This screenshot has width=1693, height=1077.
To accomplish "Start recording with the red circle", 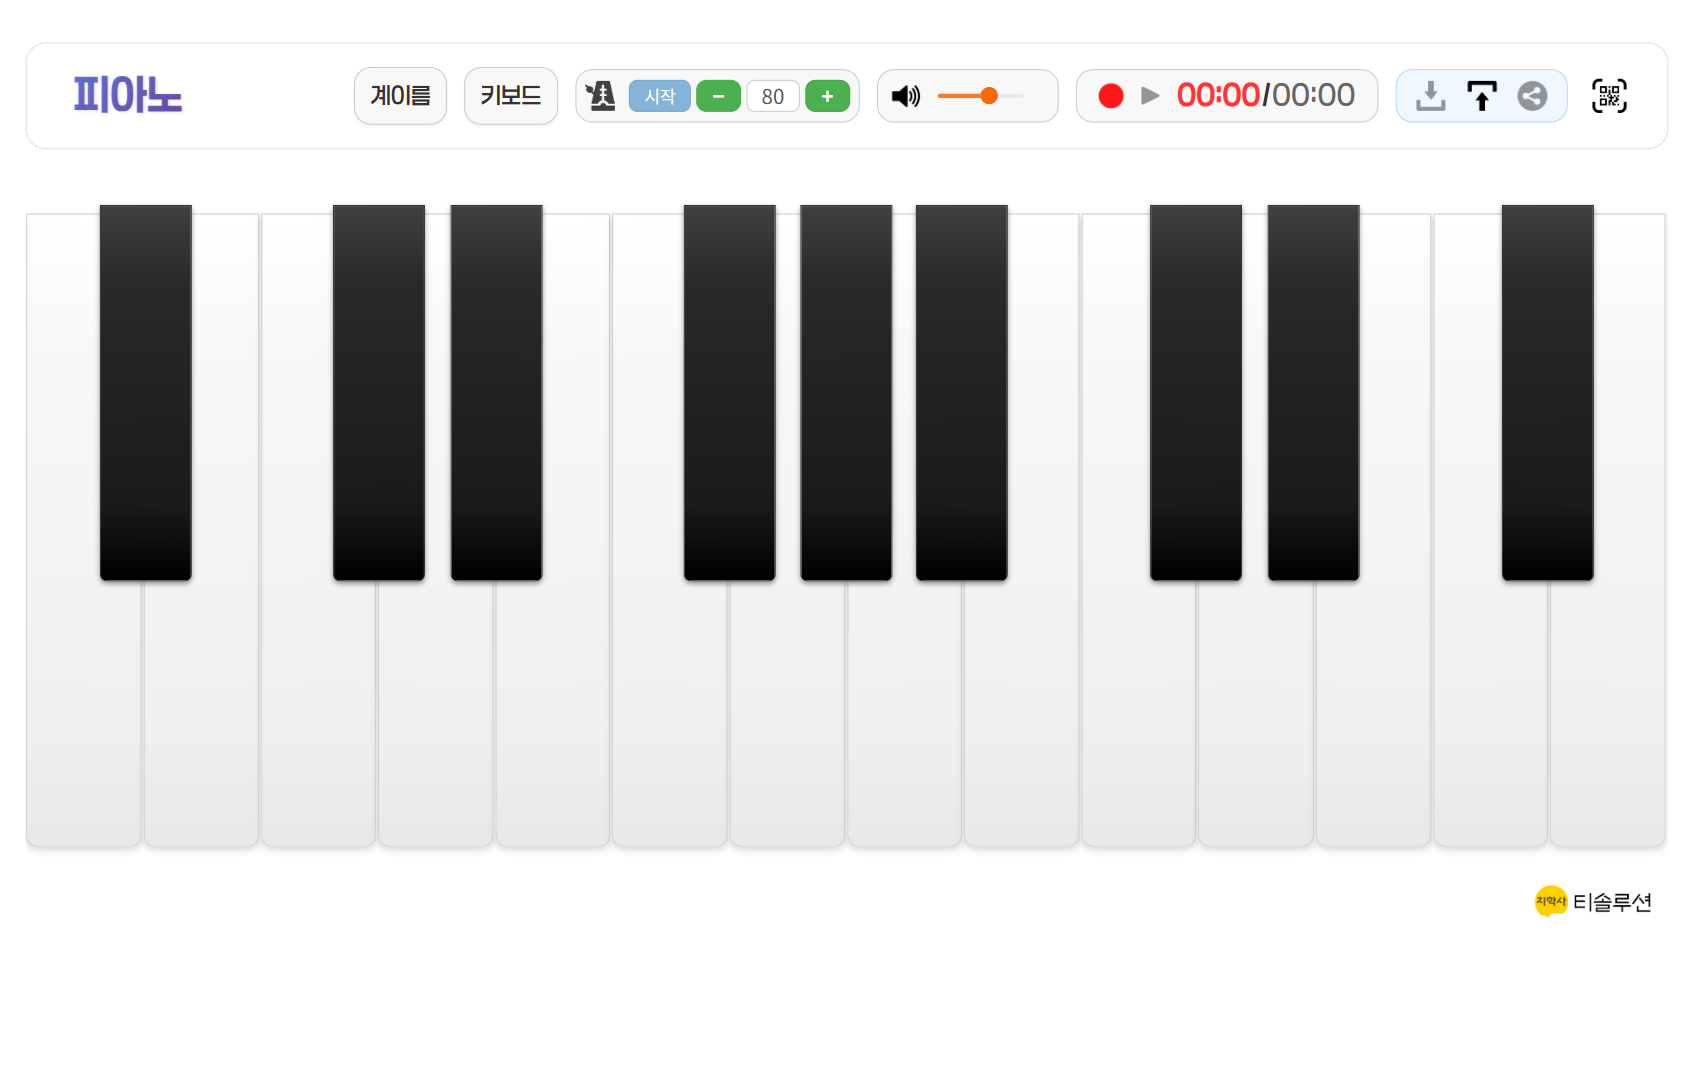I will (1111, 96).
